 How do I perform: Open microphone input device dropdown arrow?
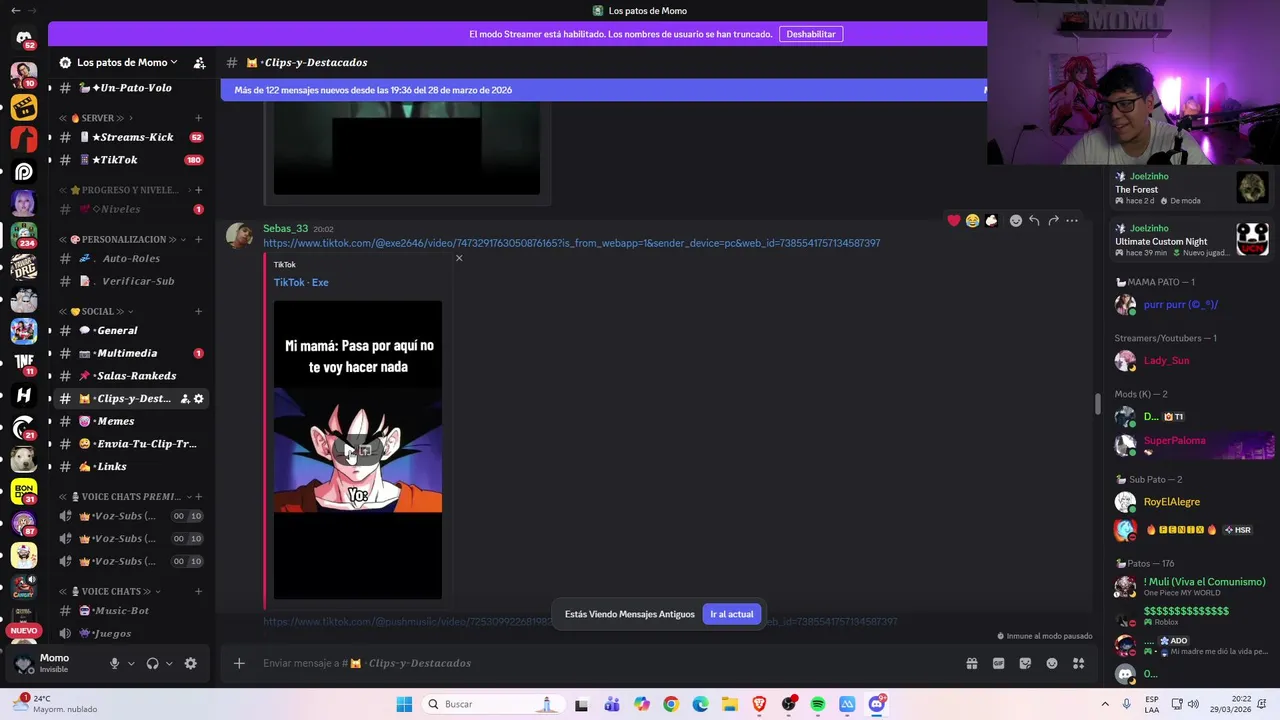[130, 663]
